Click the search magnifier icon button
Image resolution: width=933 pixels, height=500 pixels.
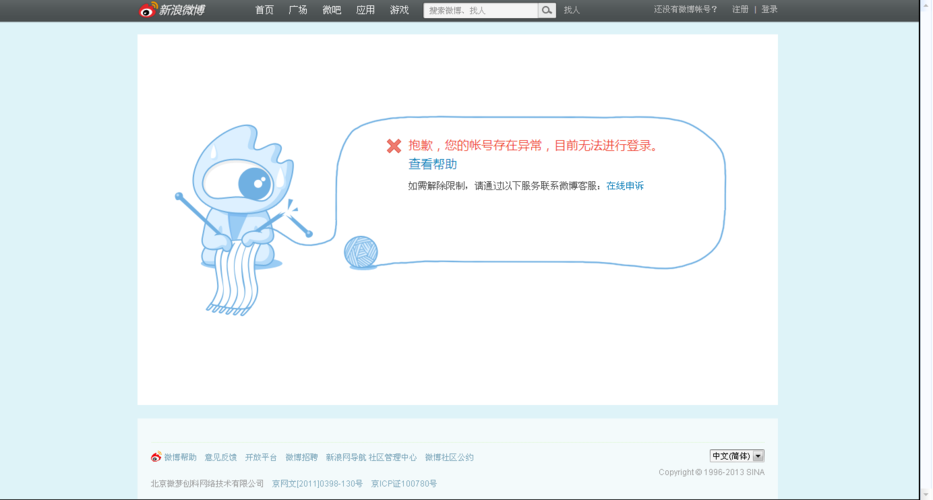pyautogui.click(x=547, y=10)
